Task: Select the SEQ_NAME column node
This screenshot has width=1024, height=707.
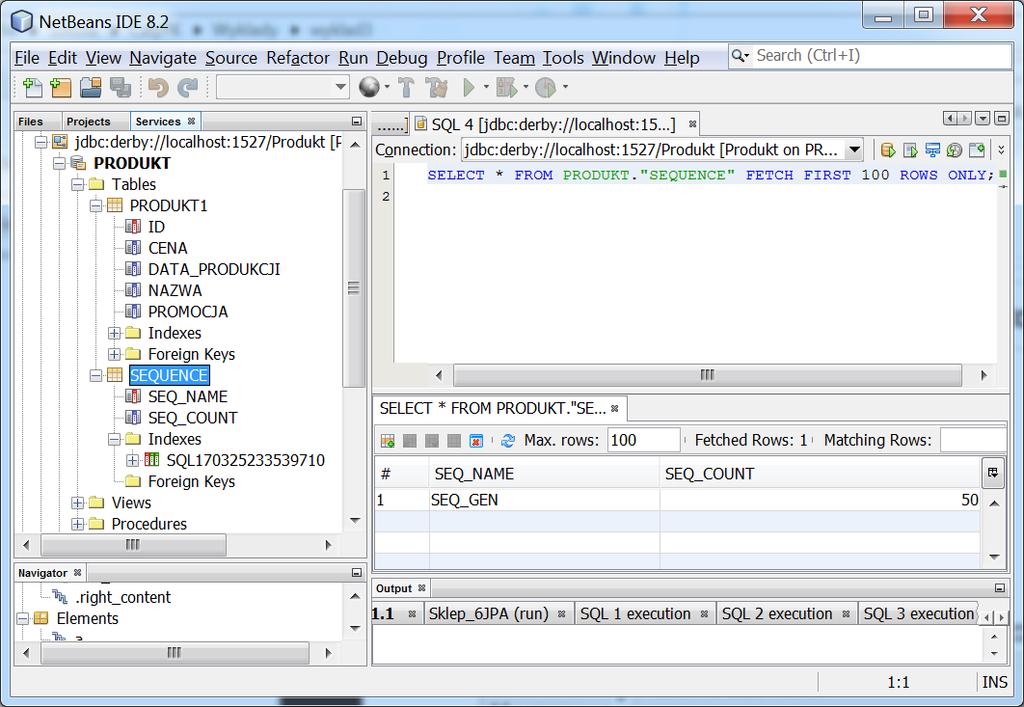Action: [x=187, y=397]
